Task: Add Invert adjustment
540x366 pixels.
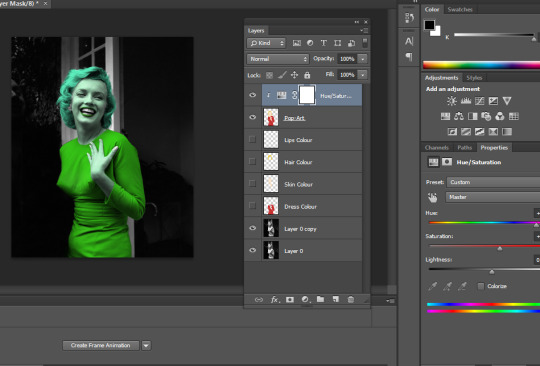Action: click(x=452, y=132)
